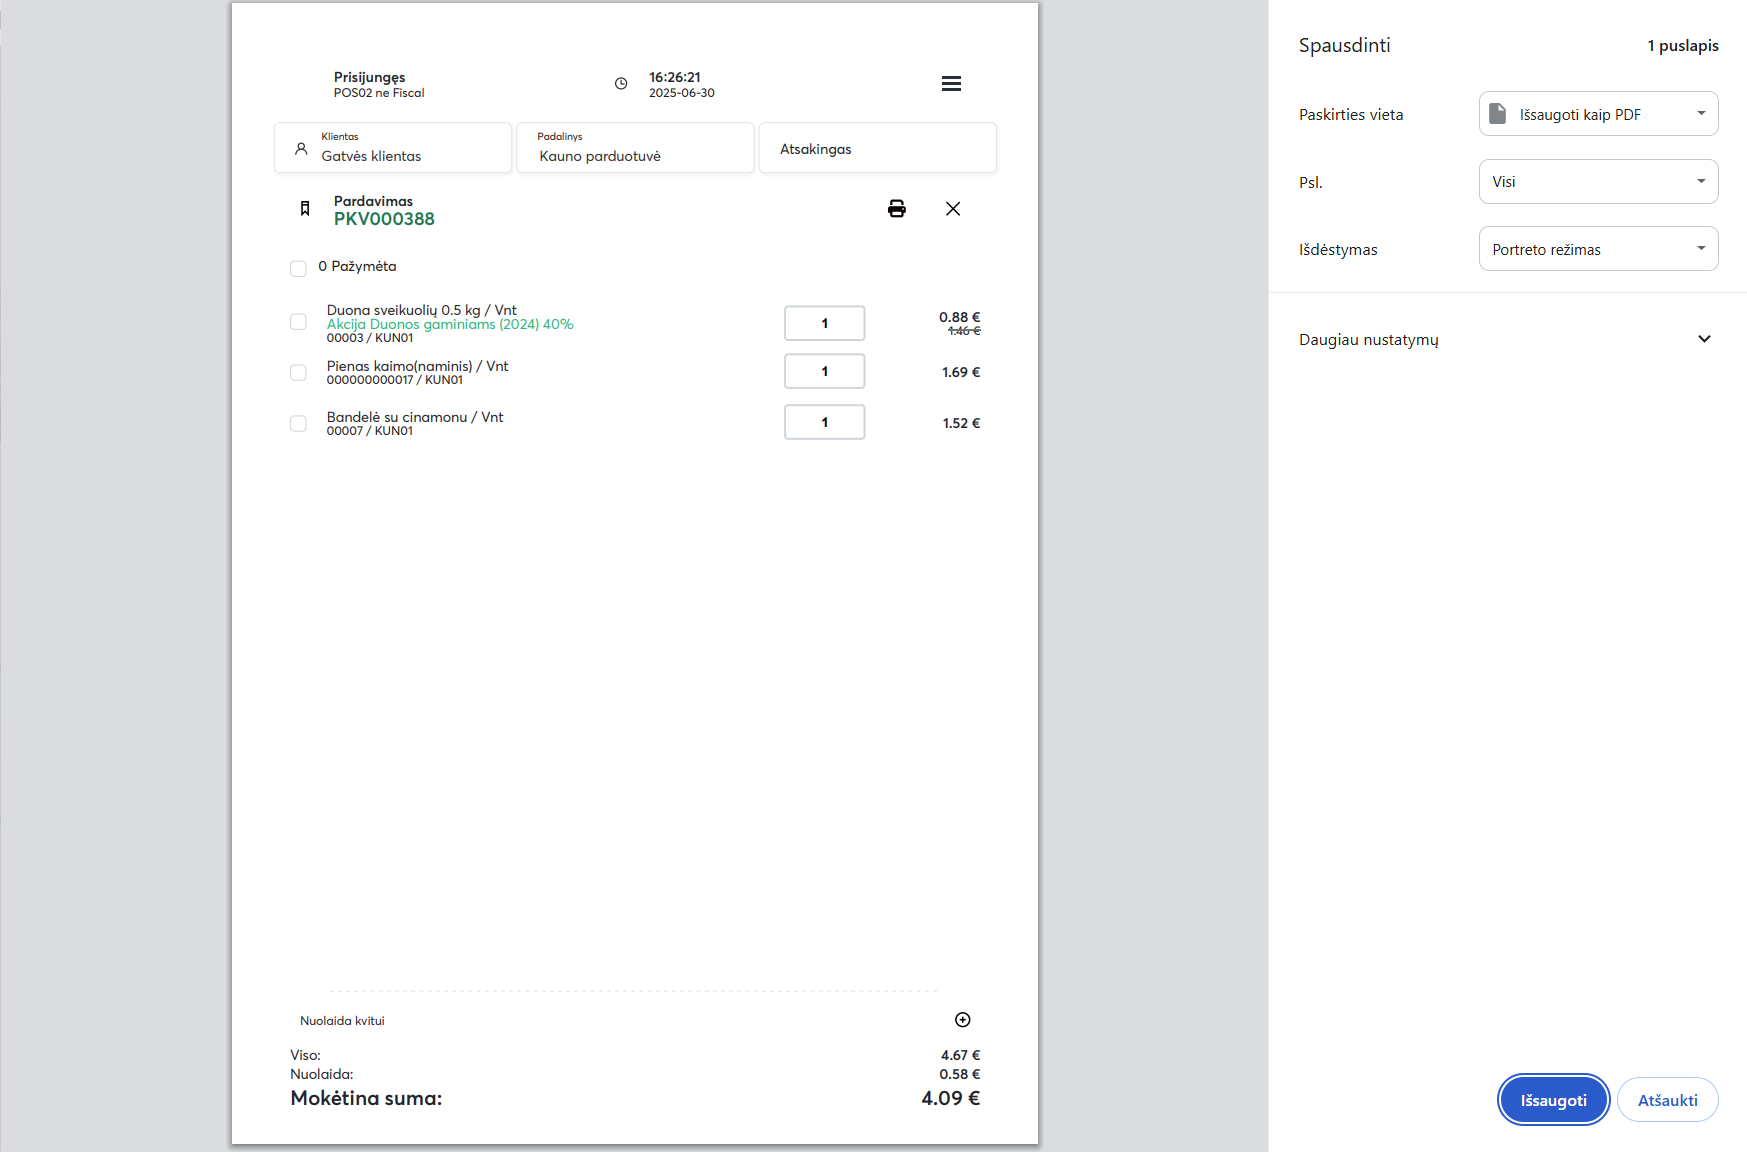Tick the Bandelė su cinamonu checkbox

298,423
